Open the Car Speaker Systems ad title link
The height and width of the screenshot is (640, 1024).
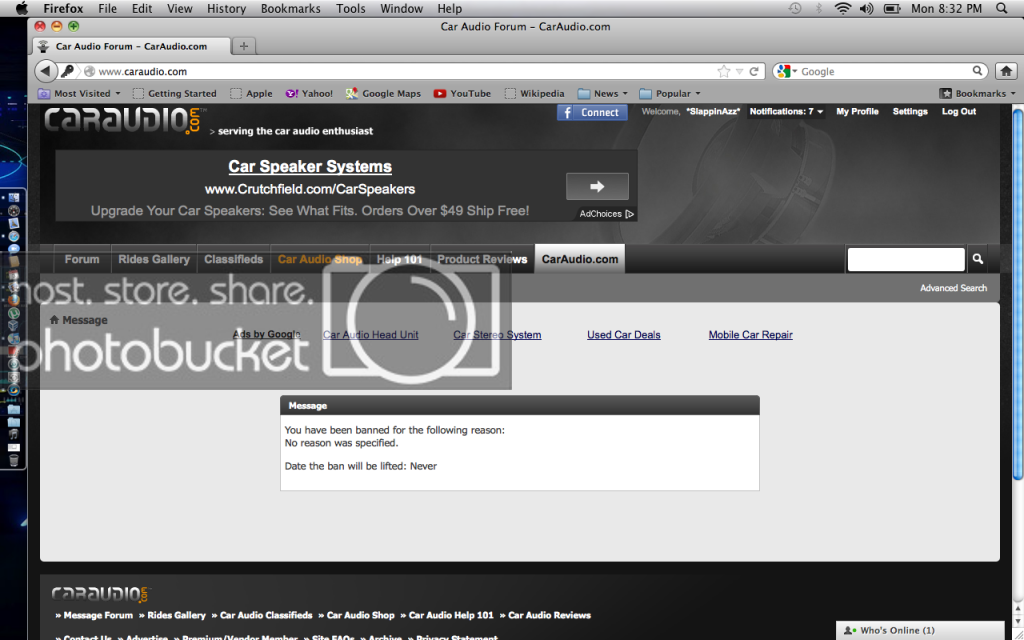coord(310,167)
